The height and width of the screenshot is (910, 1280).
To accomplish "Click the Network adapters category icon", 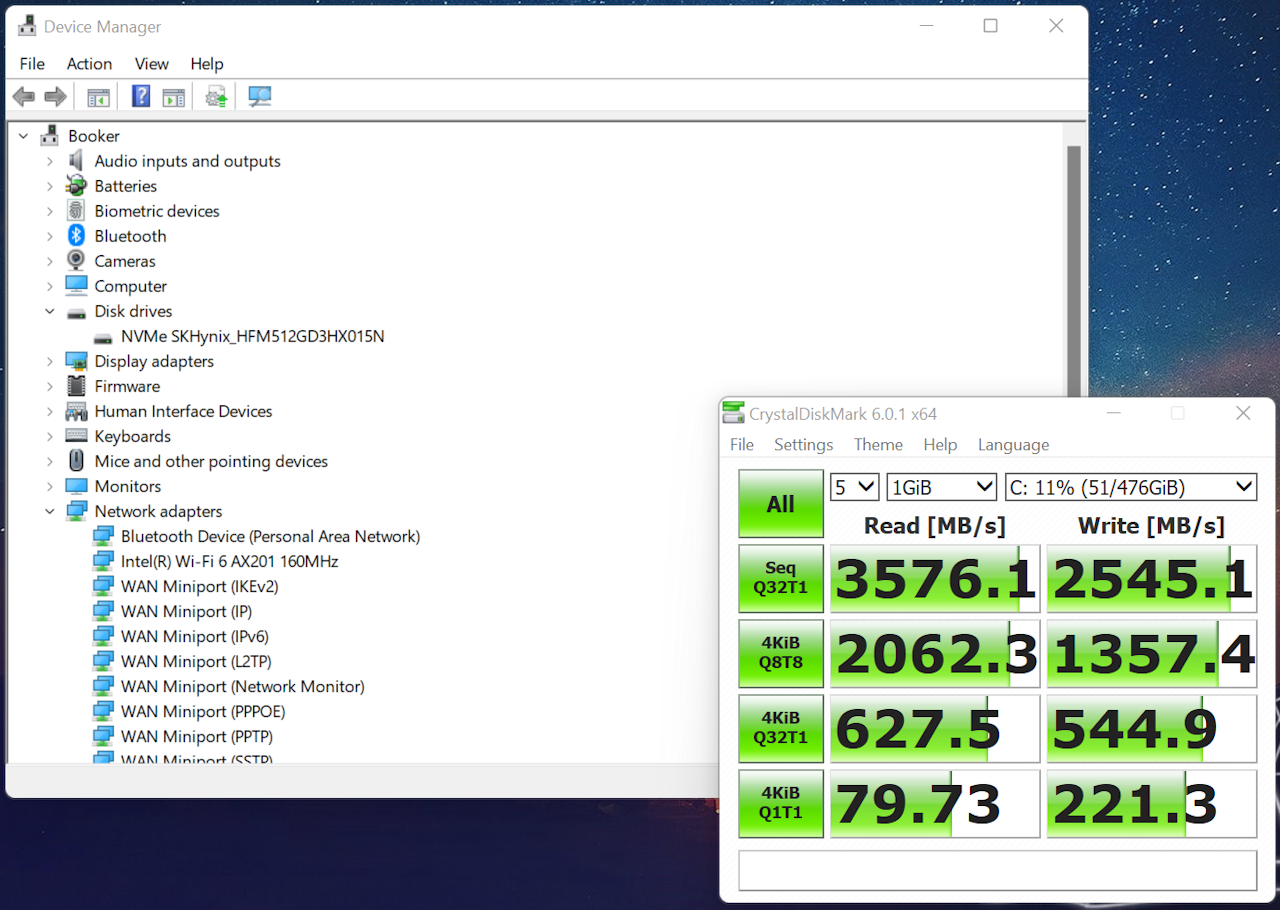I will coord(76,511).
